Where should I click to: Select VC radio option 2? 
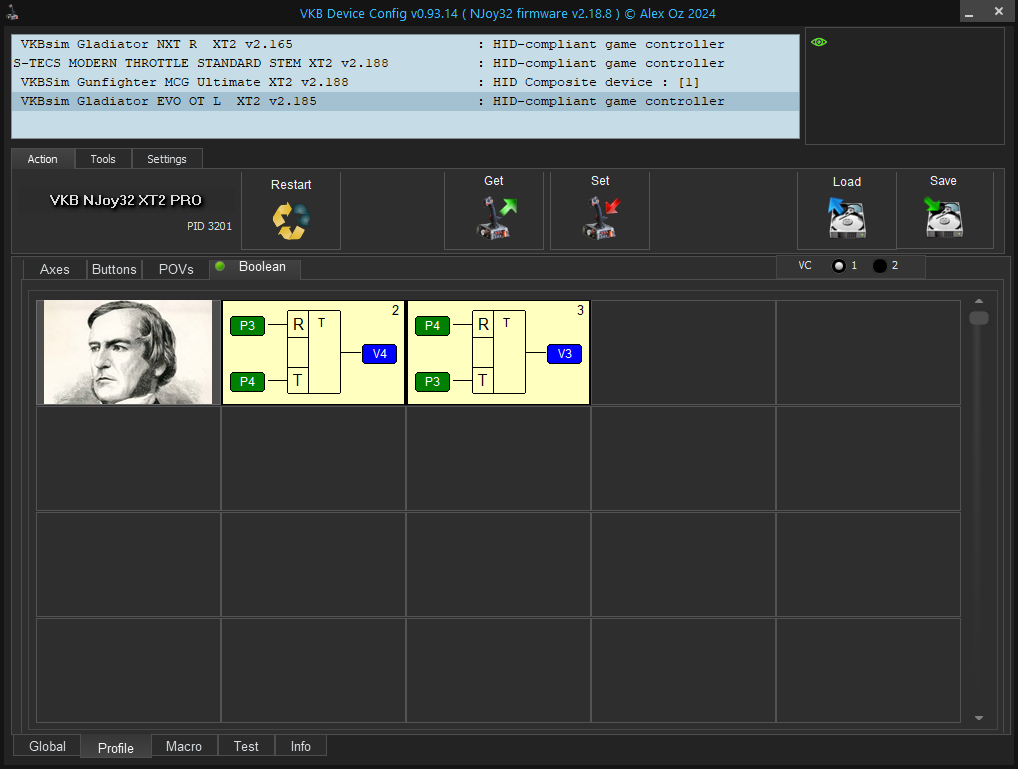pyautogui.click(x=880, y=266)
